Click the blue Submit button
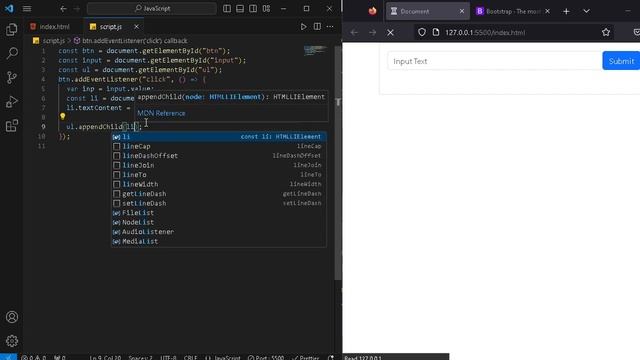 [621, 61]
